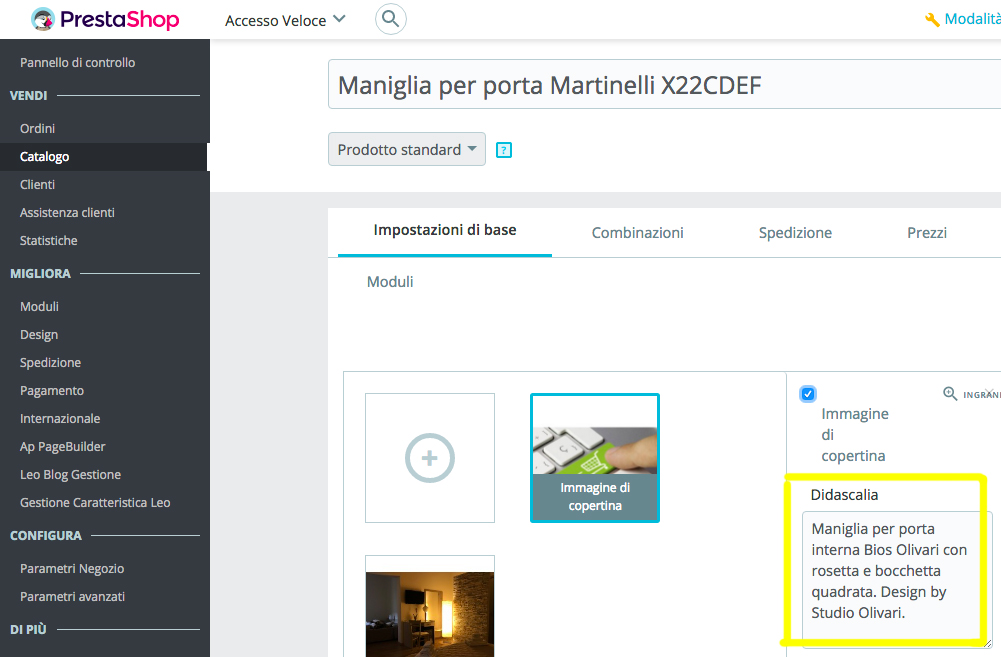The width and height of the screenshot is (1001, 657).
Task: Select the room interior image thumbnail
Action: (x=430, y=610)
